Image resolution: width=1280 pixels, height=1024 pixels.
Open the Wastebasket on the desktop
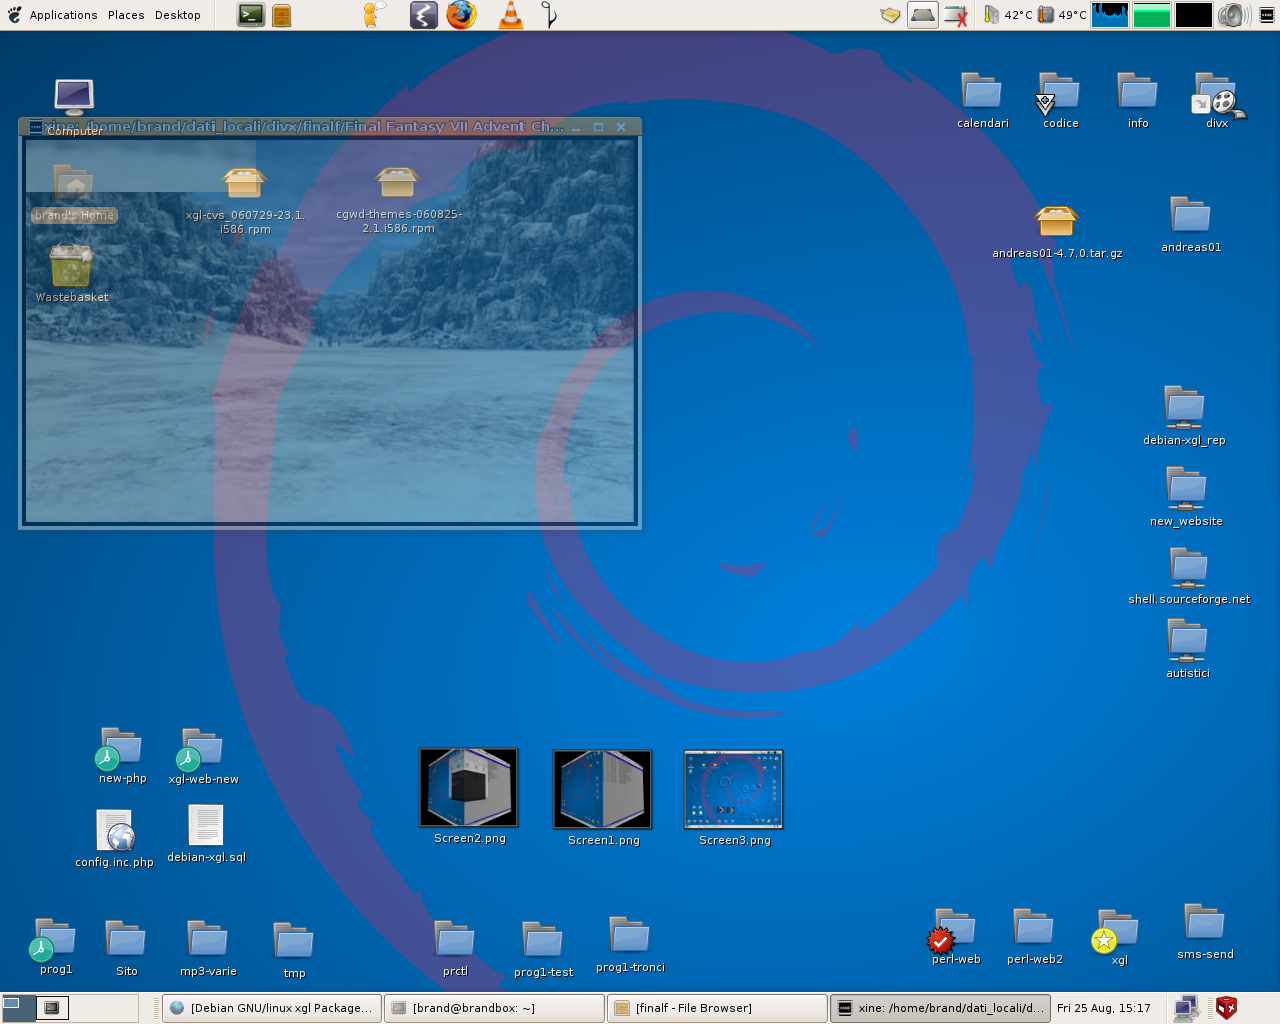click(x=71, y=273)
